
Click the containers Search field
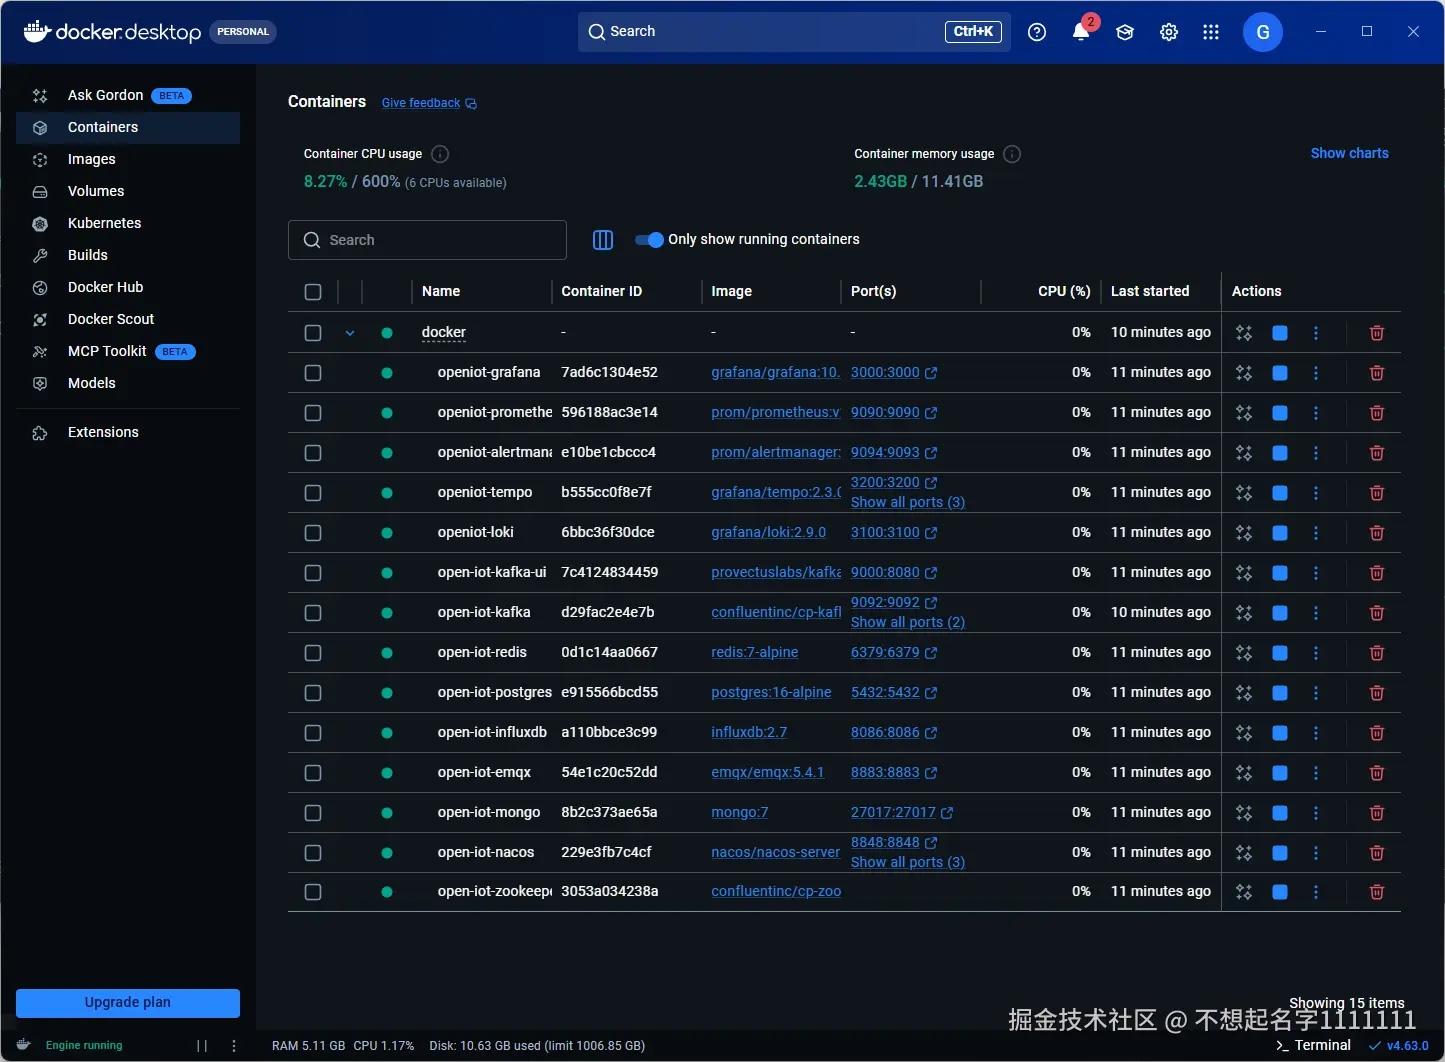coord(427,240)
